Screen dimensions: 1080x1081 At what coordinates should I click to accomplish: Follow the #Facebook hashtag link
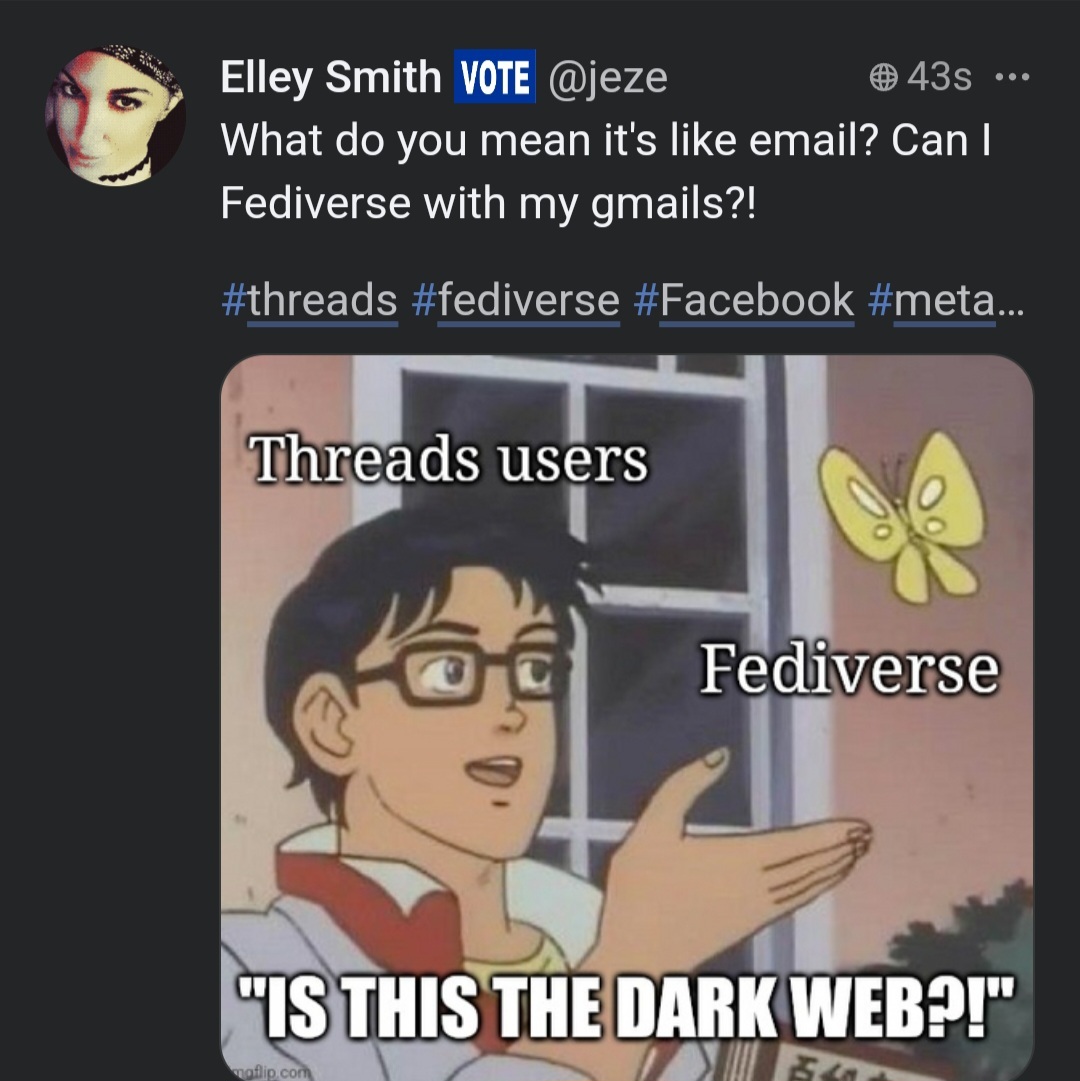[744, 300]
